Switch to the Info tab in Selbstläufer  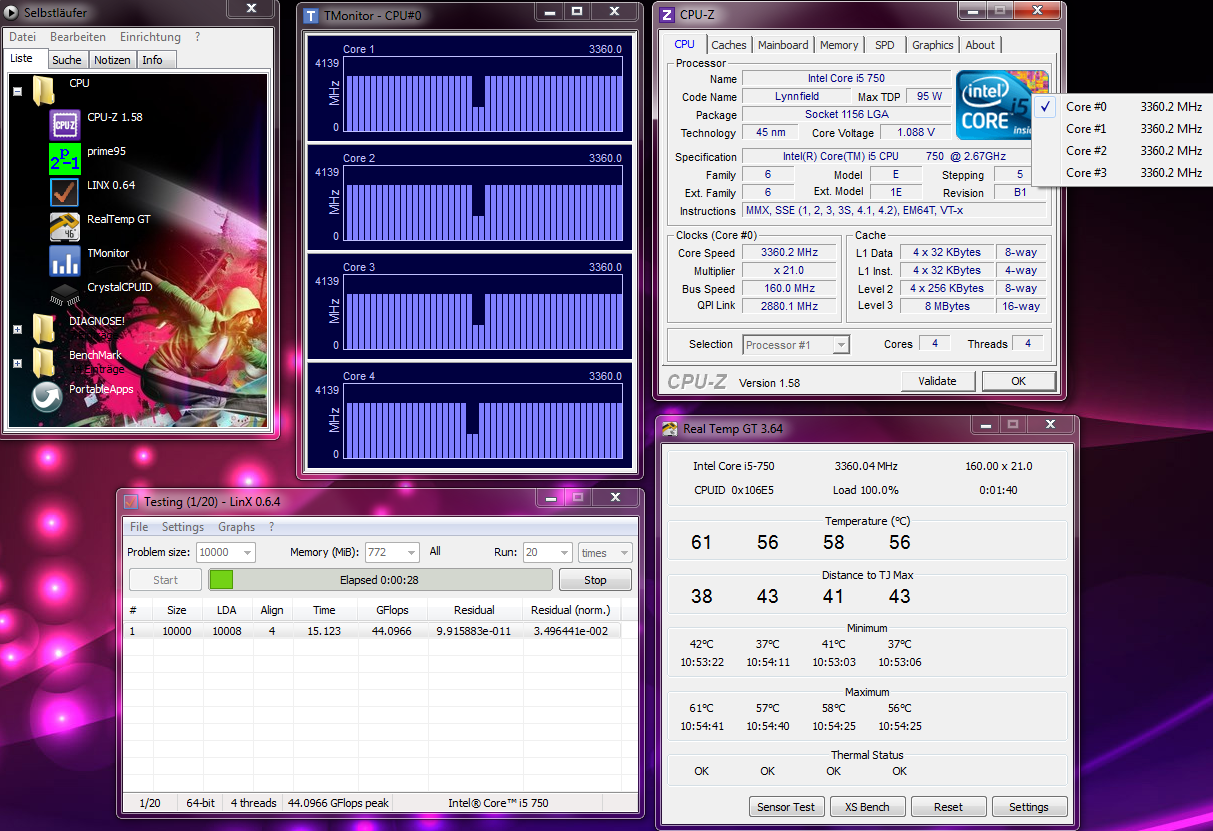click(155, 60)
